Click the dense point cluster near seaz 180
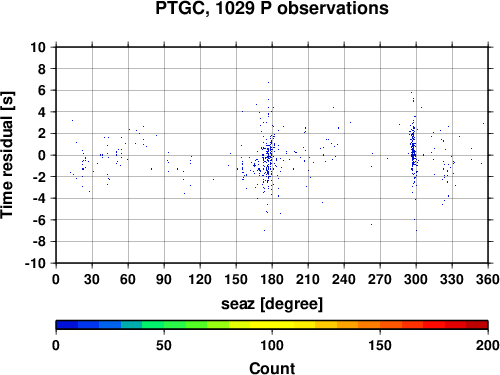The image size is (500, 375). [x=267, y=160]
